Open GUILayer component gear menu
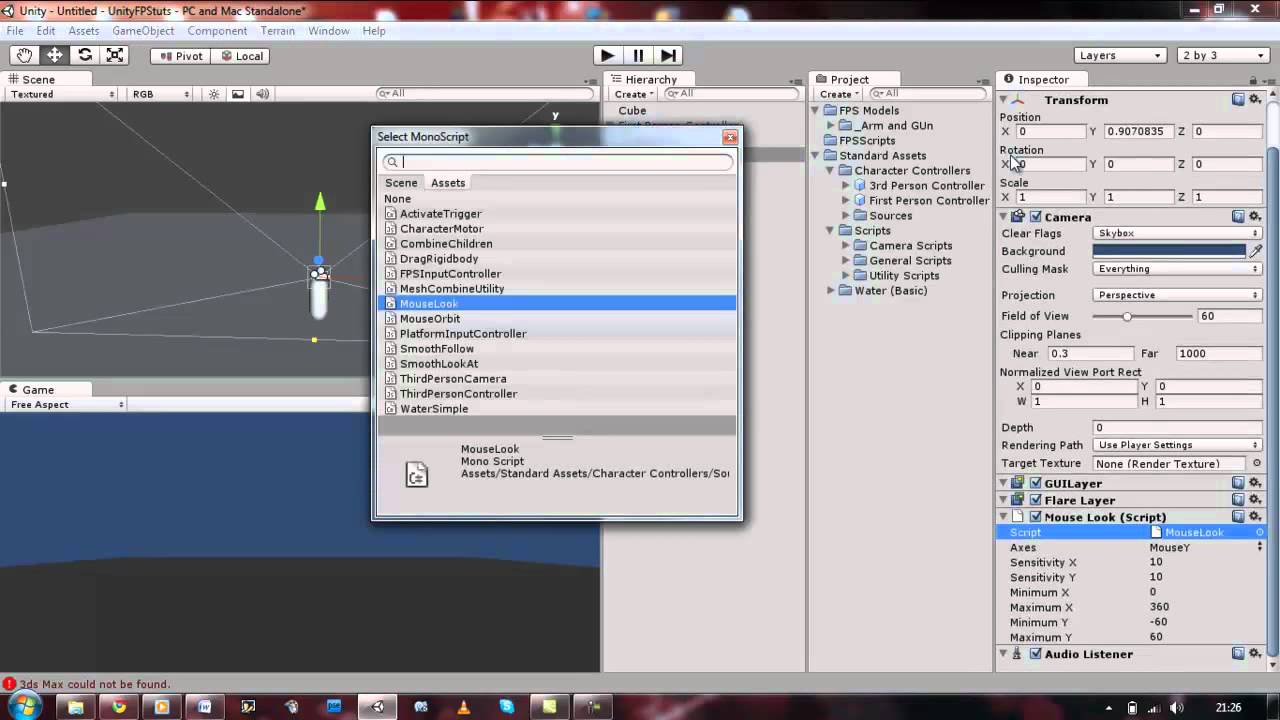The image size is (1280, 720). [1255, 483]
